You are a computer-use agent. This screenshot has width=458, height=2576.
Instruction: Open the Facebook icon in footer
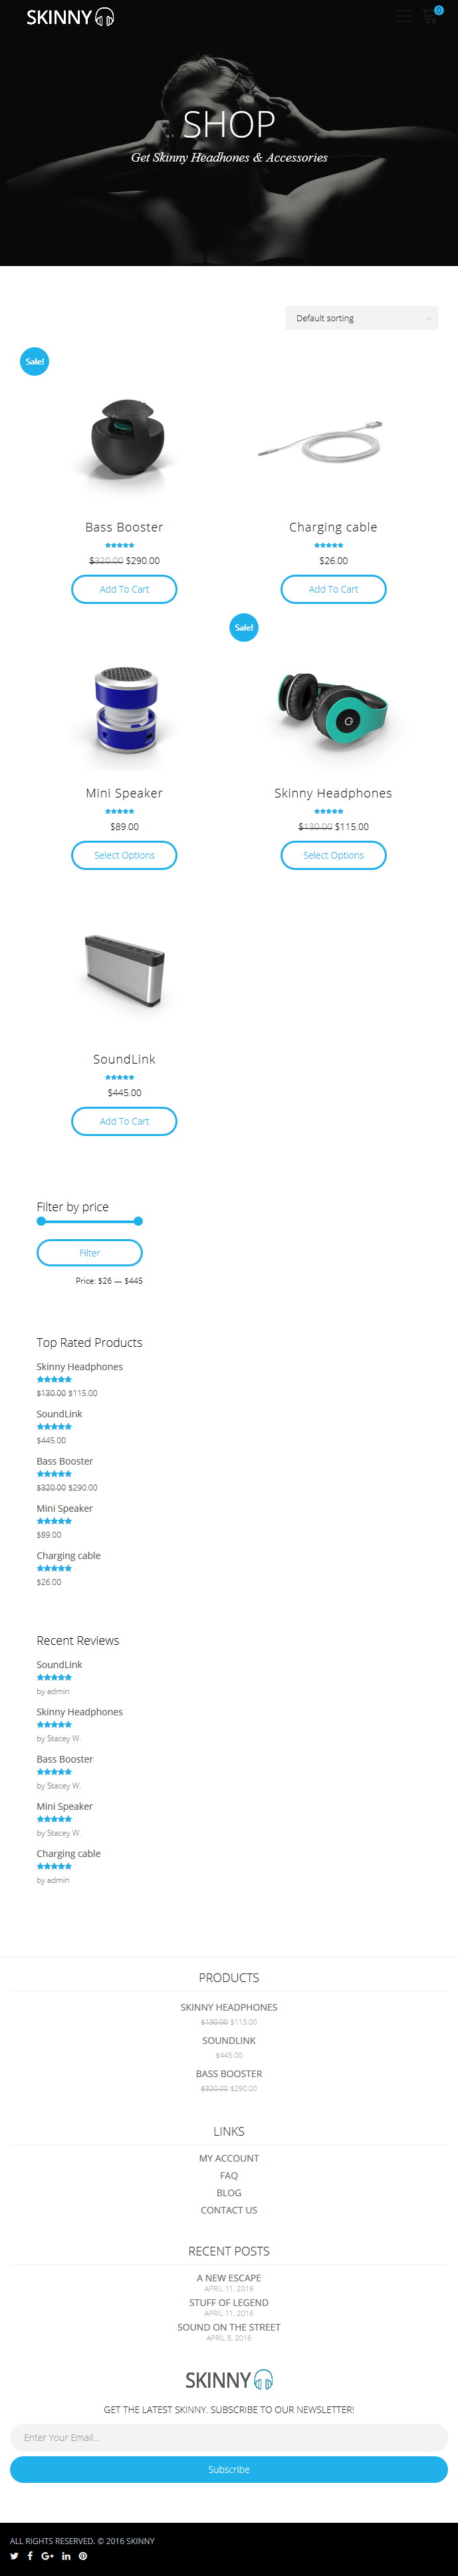tap(30, 2555)
